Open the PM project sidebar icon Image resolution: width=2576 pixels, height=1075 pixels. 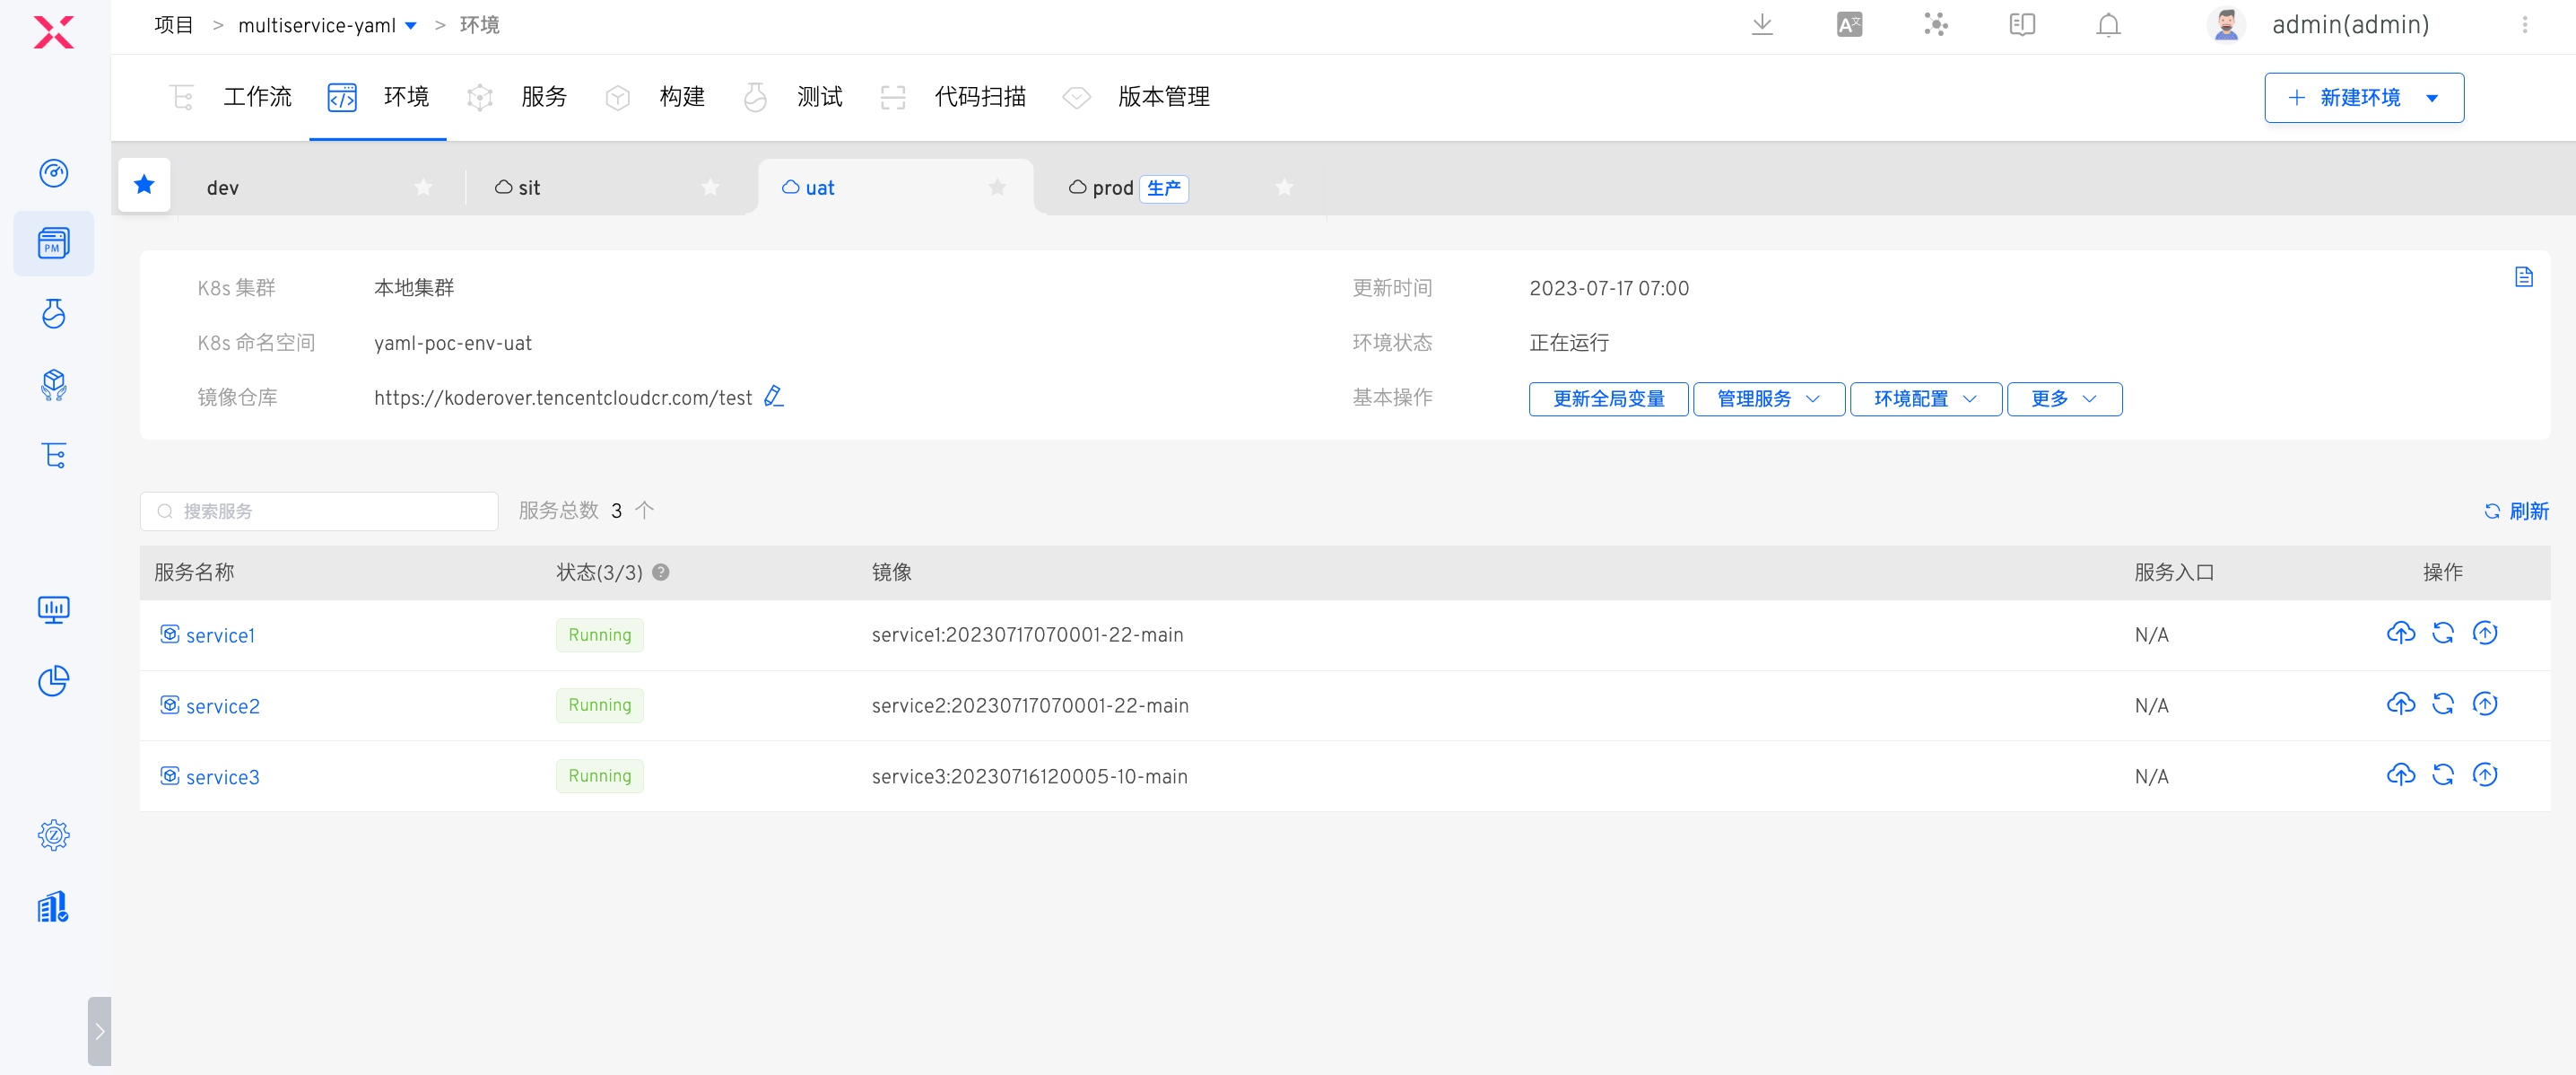coord(54,243)
